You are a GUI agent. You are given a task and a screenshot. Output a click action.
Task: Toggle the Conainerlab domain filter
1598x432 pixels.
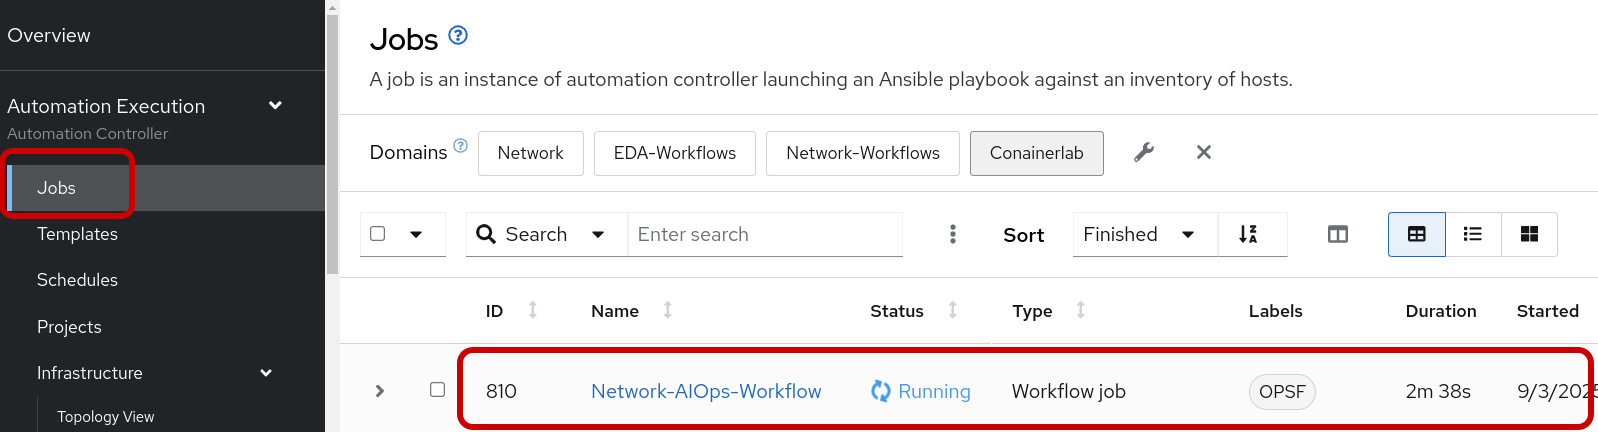click(x=1036, y=153)
